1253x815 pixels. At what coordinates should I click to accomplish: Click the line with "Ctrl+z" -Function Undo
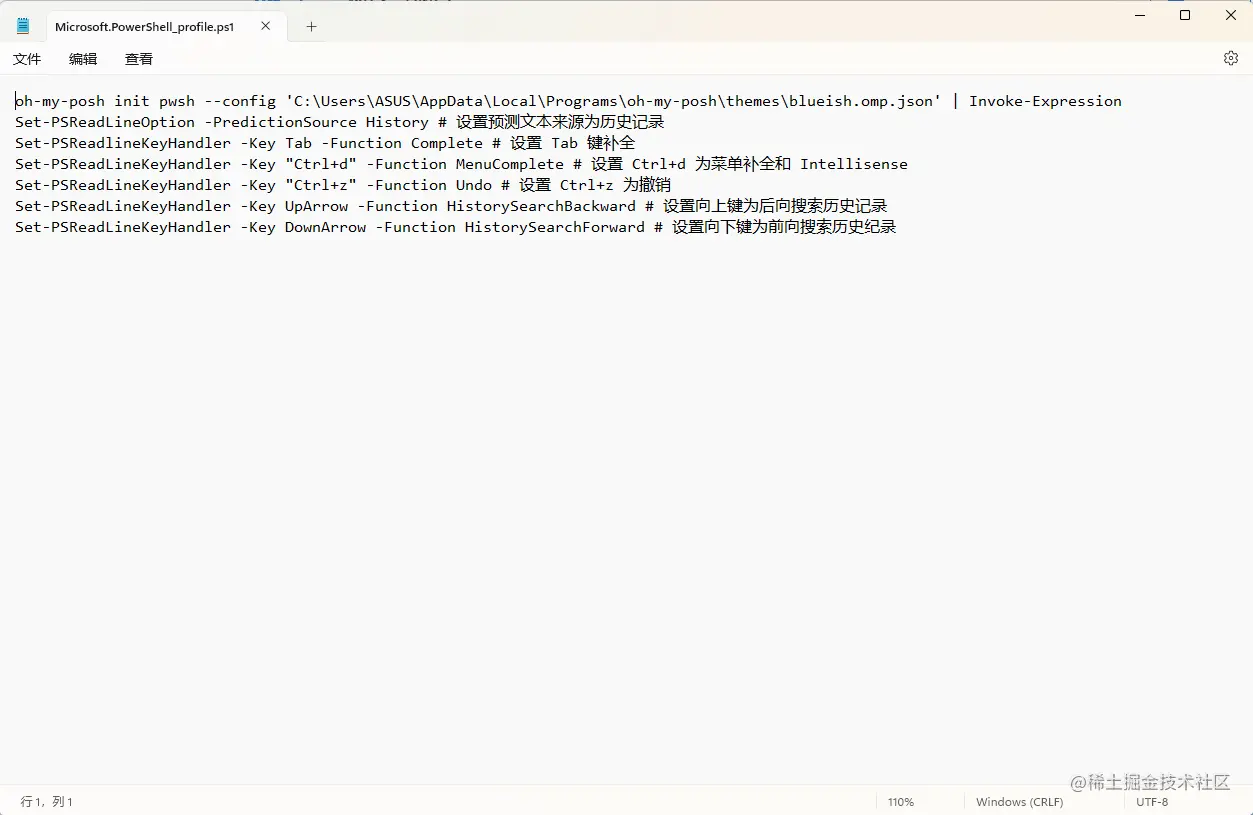pyautogui.click(x=343, y=185)
